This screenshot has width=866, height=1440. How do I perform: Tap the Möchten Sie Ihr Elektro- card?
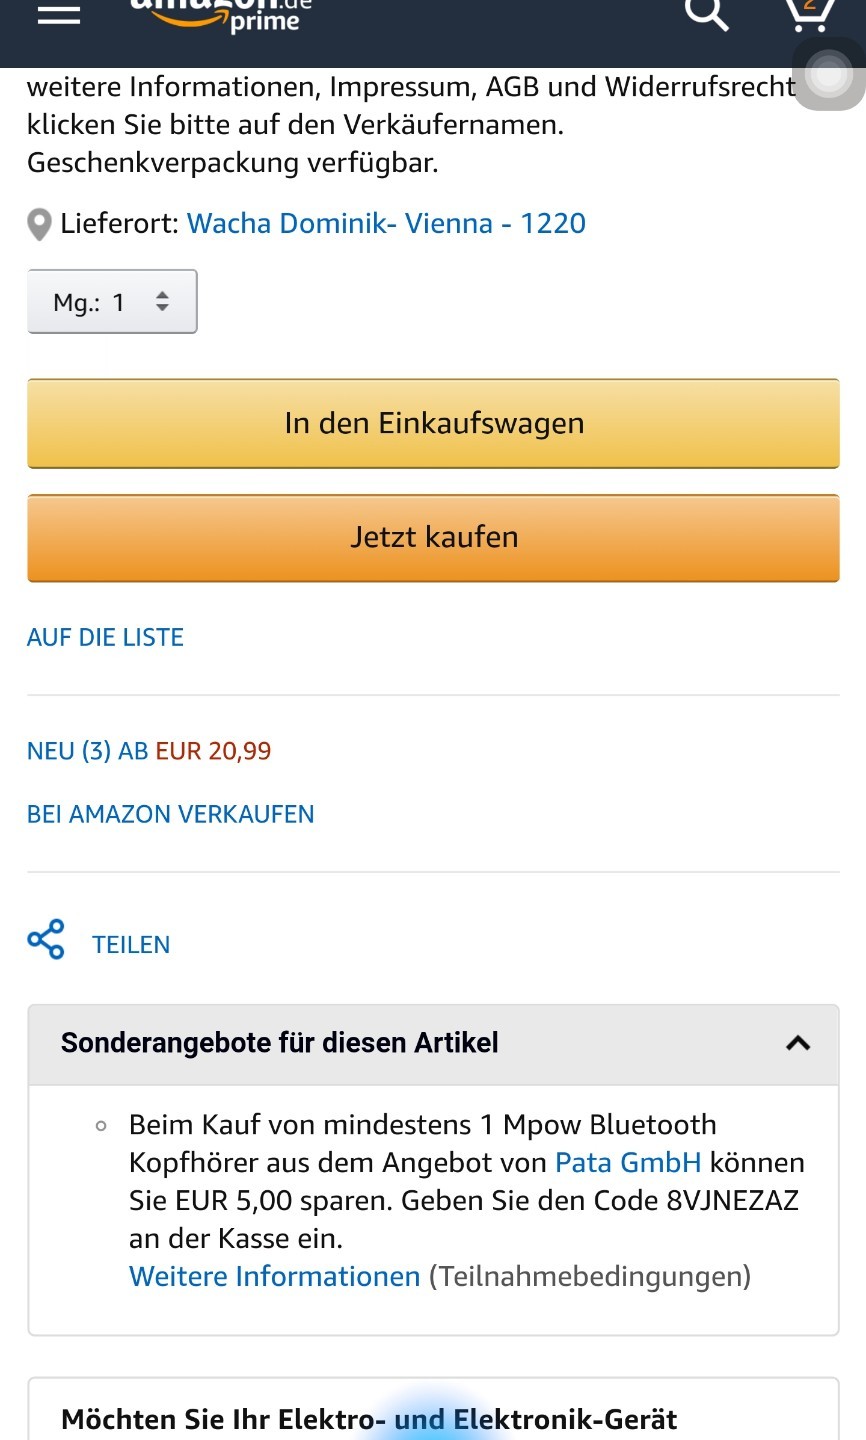433,1409
